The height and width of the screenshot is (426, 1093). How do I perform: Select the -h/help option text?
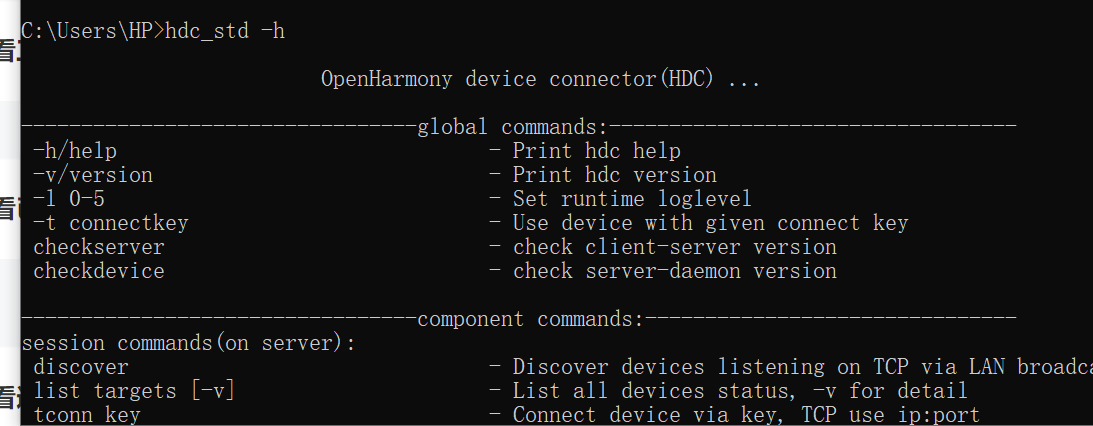(75, 151)
